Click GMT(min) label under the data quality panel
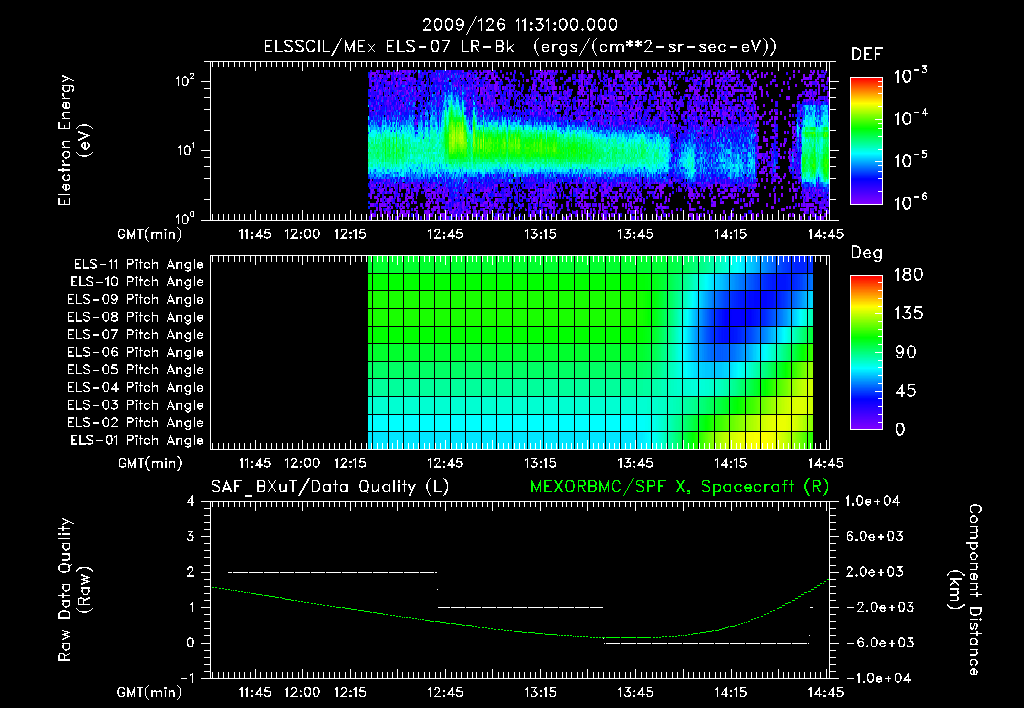 [x=150, y=692]
